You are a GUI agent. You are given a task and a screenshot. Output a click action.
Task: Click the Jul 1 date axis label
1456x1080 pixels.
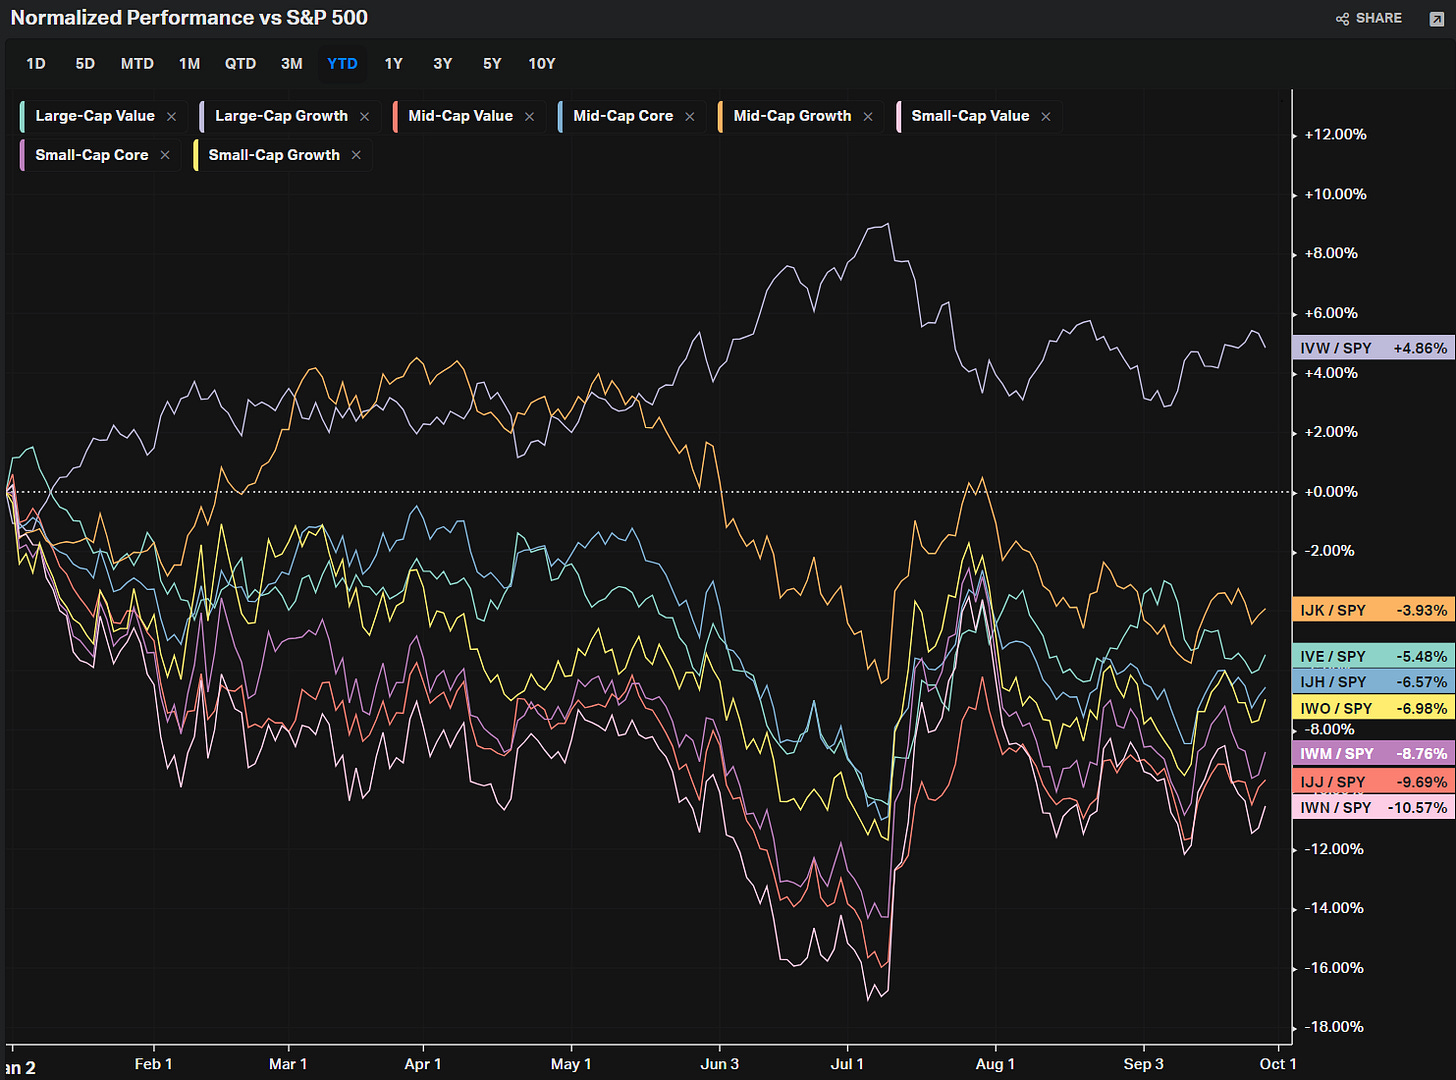pos(847,1064)
